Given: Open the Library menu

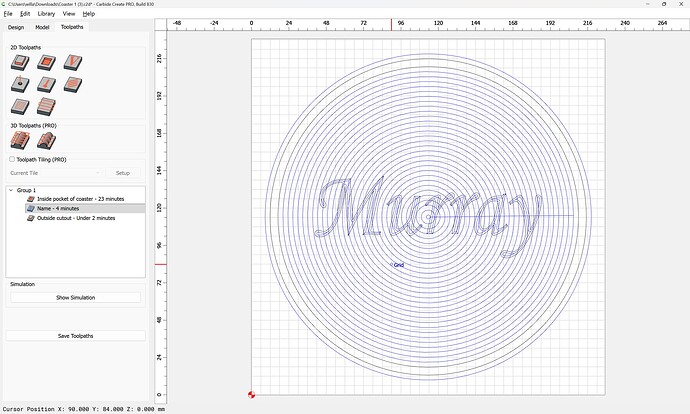Looking at the screenshot, I should [x=46, y=14].
